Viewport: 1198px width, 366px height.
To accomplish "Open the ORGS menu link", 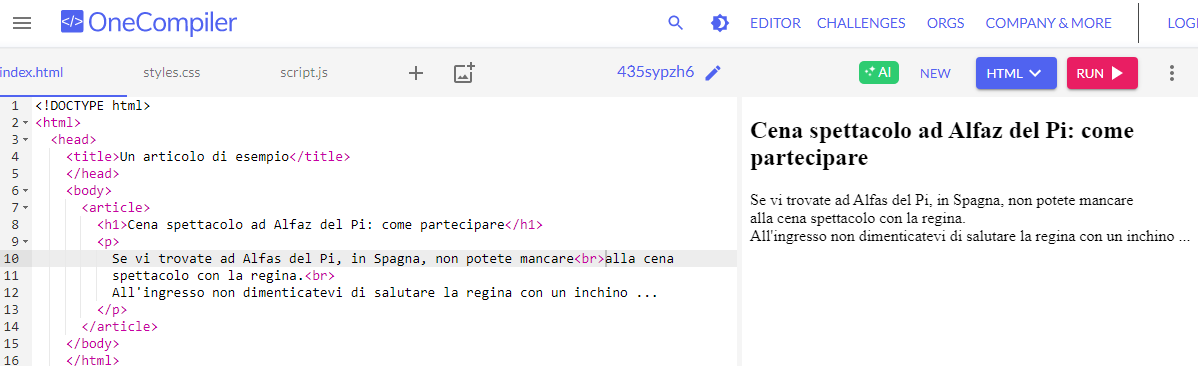I will click(945, 23).
